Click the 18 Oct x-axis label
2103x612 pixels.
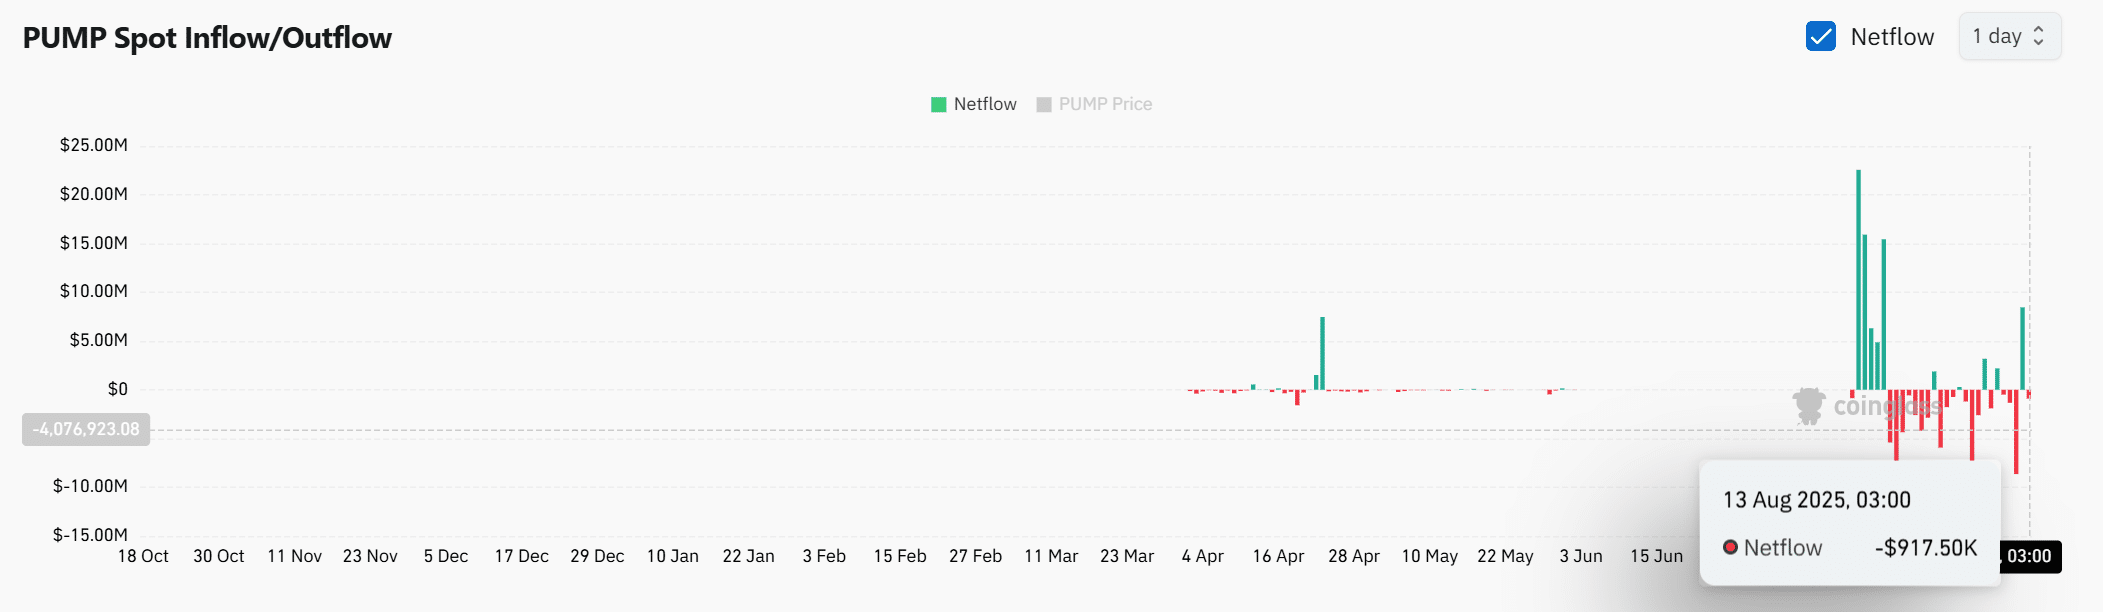point(143,557)
